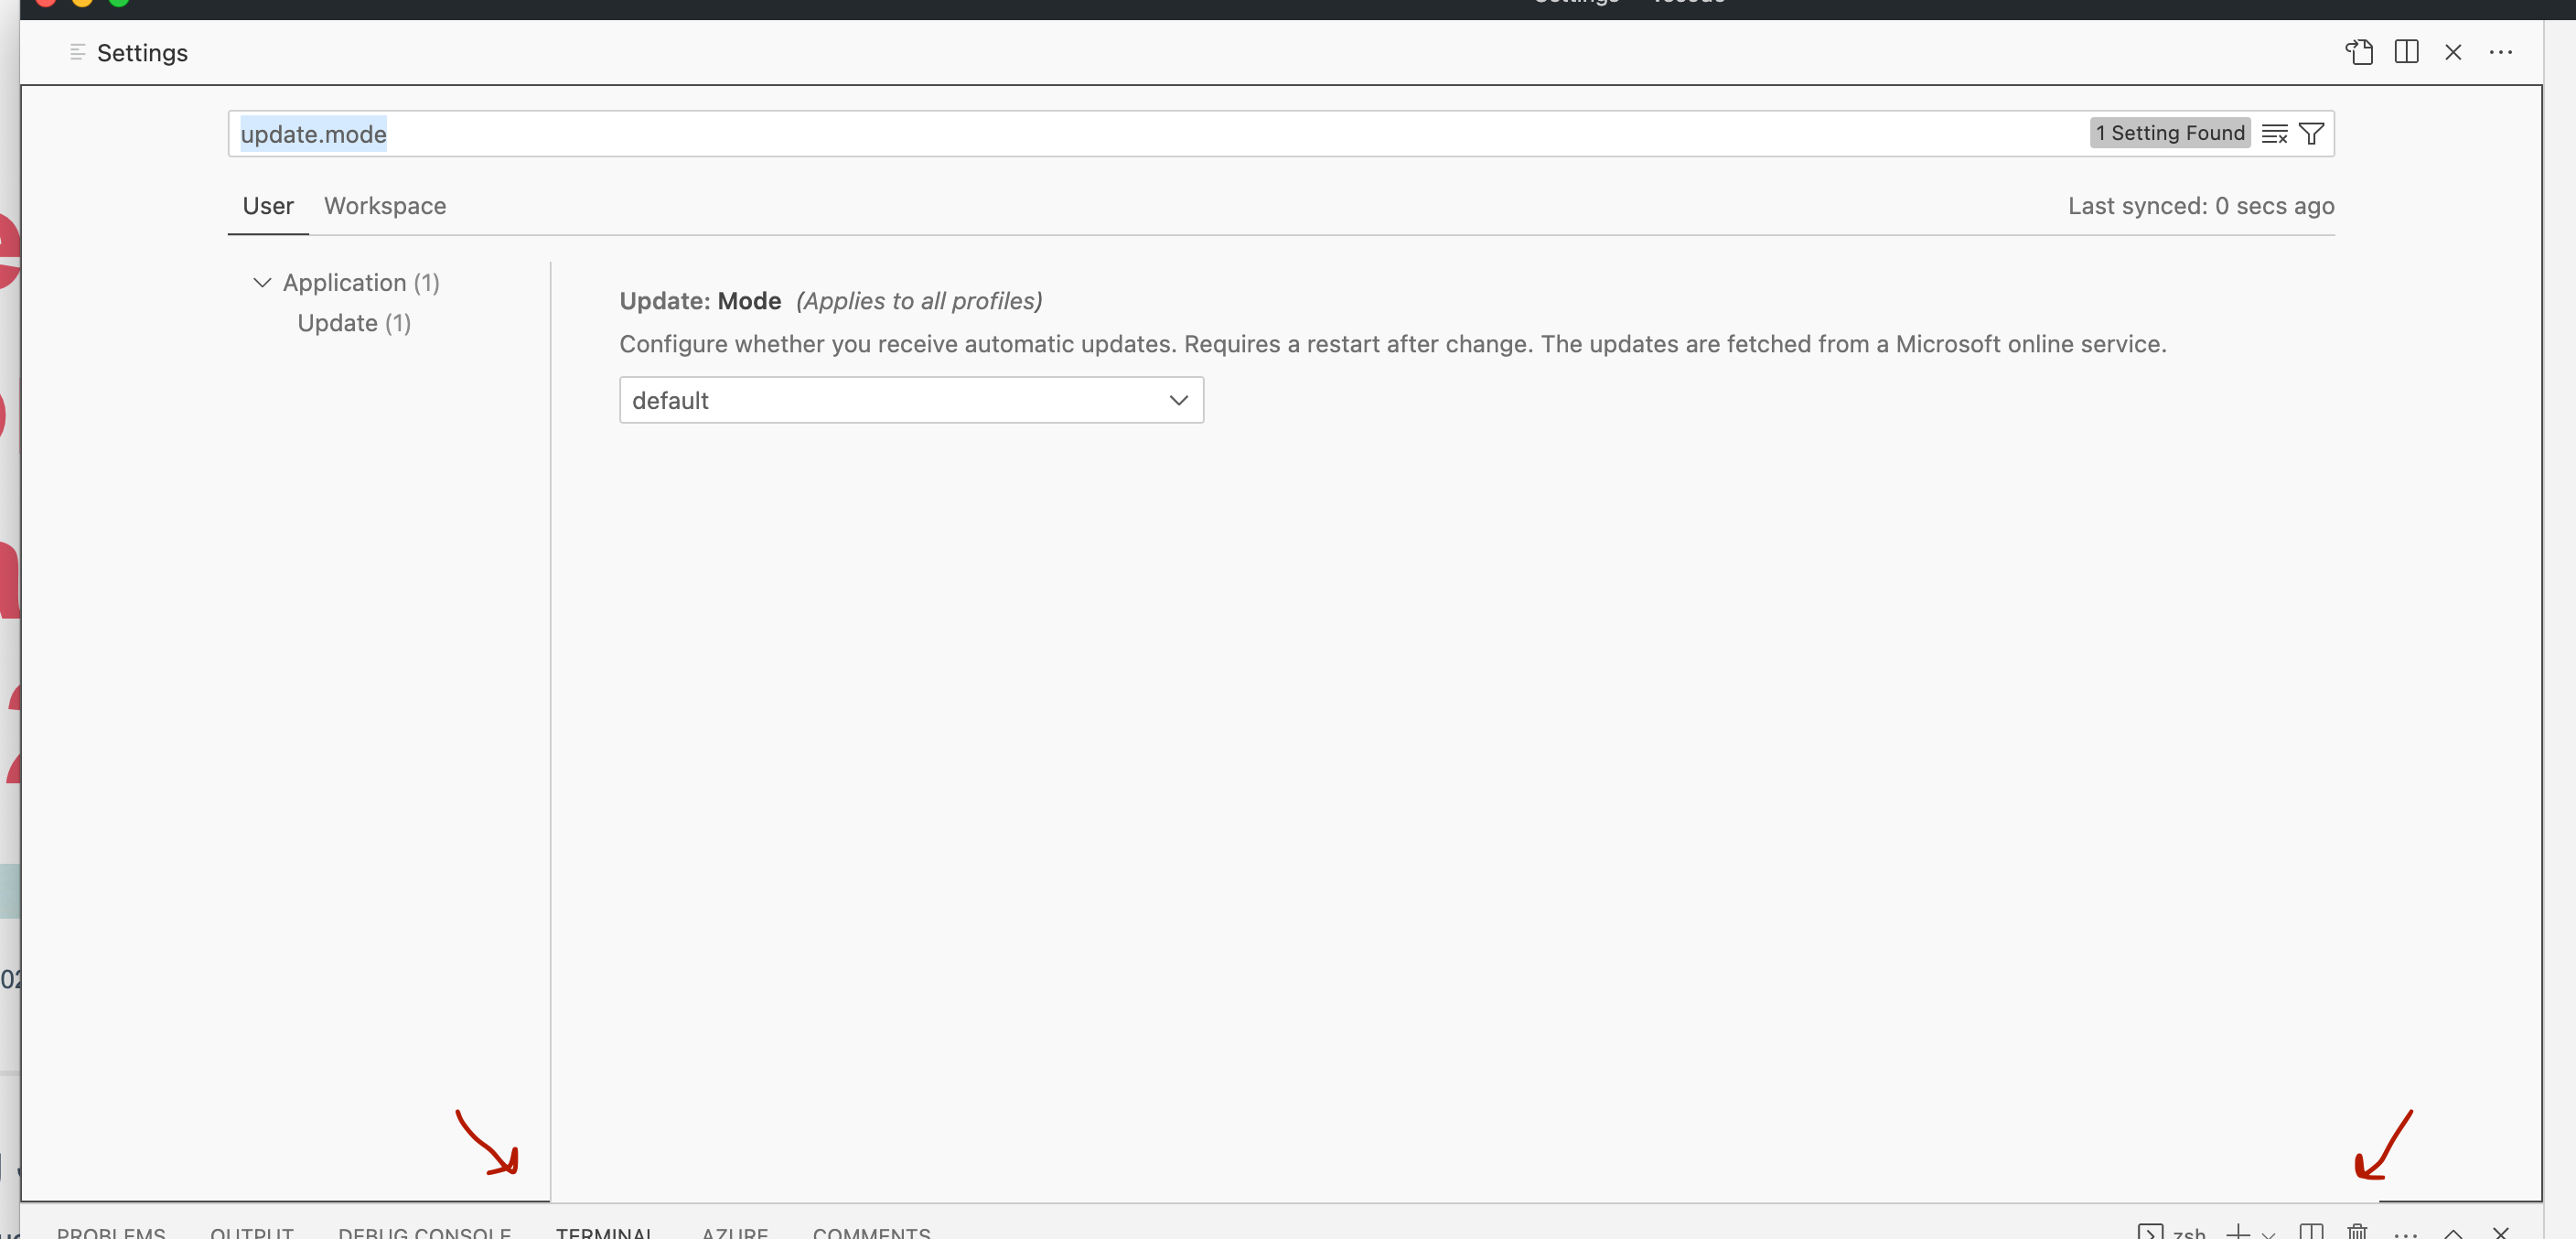Click inside the settings search box
Image resolution: width=2576 pixels, height=1239 pixels.
click(700, 133)
